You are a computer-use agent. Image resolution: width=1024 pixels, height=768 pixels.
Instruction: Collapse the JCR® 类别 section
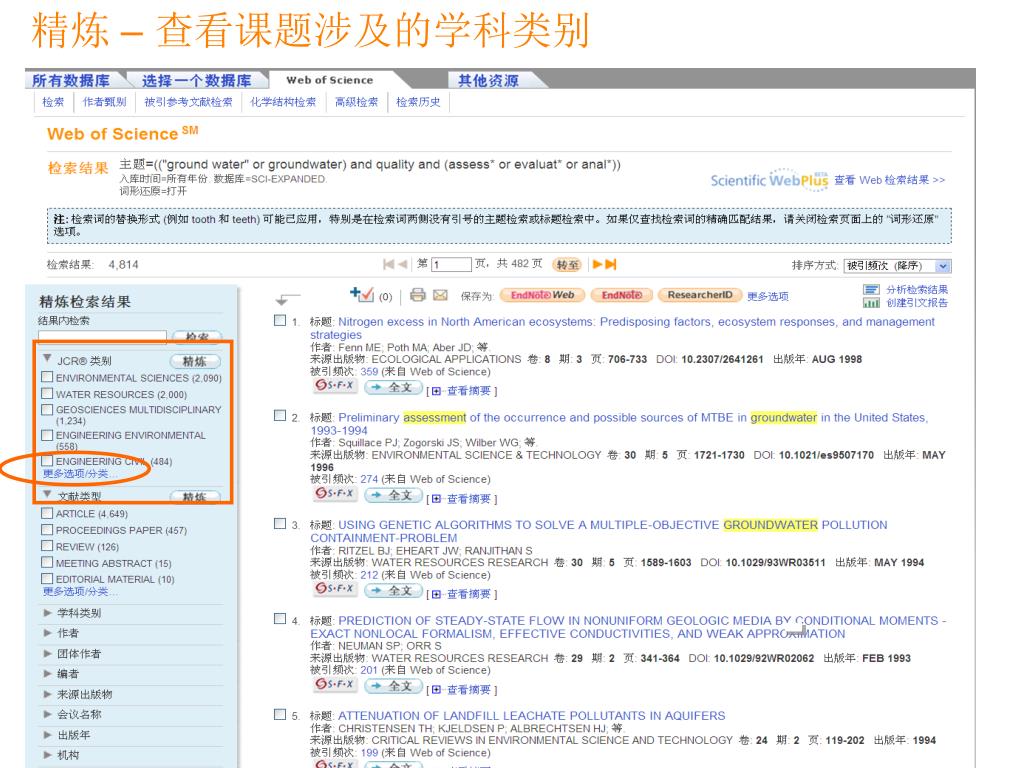point(47,359)
